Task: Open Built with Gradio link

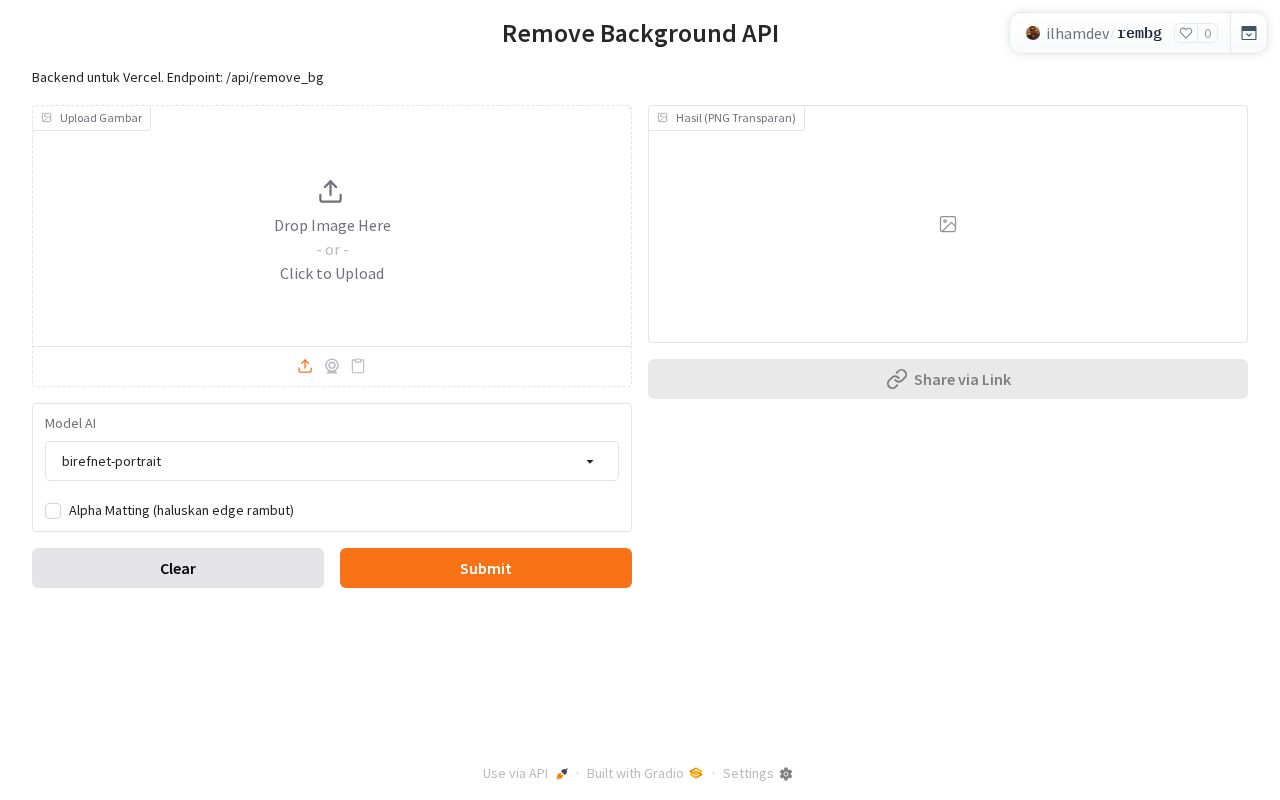Action: pos(645,774)
